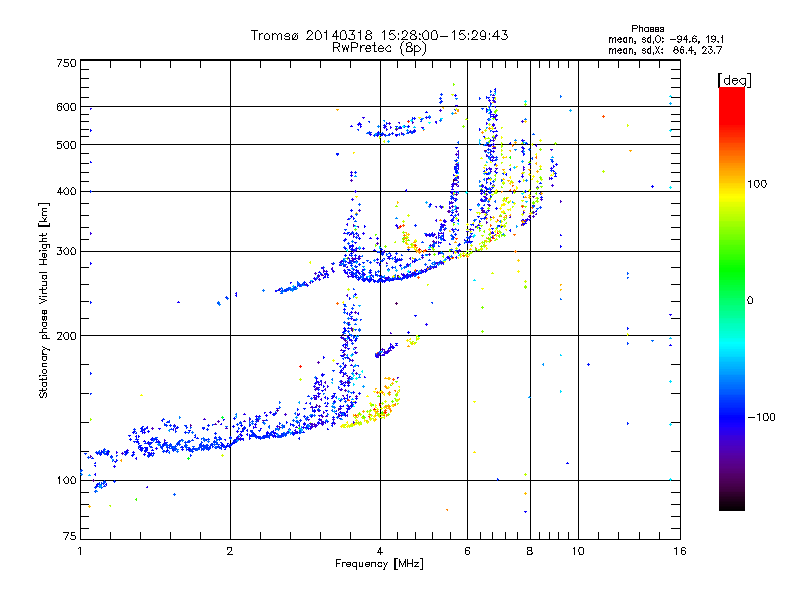Click the colorbar tick label '100'
This screenshot has height=600, width=800.
[x=757, y=184]
